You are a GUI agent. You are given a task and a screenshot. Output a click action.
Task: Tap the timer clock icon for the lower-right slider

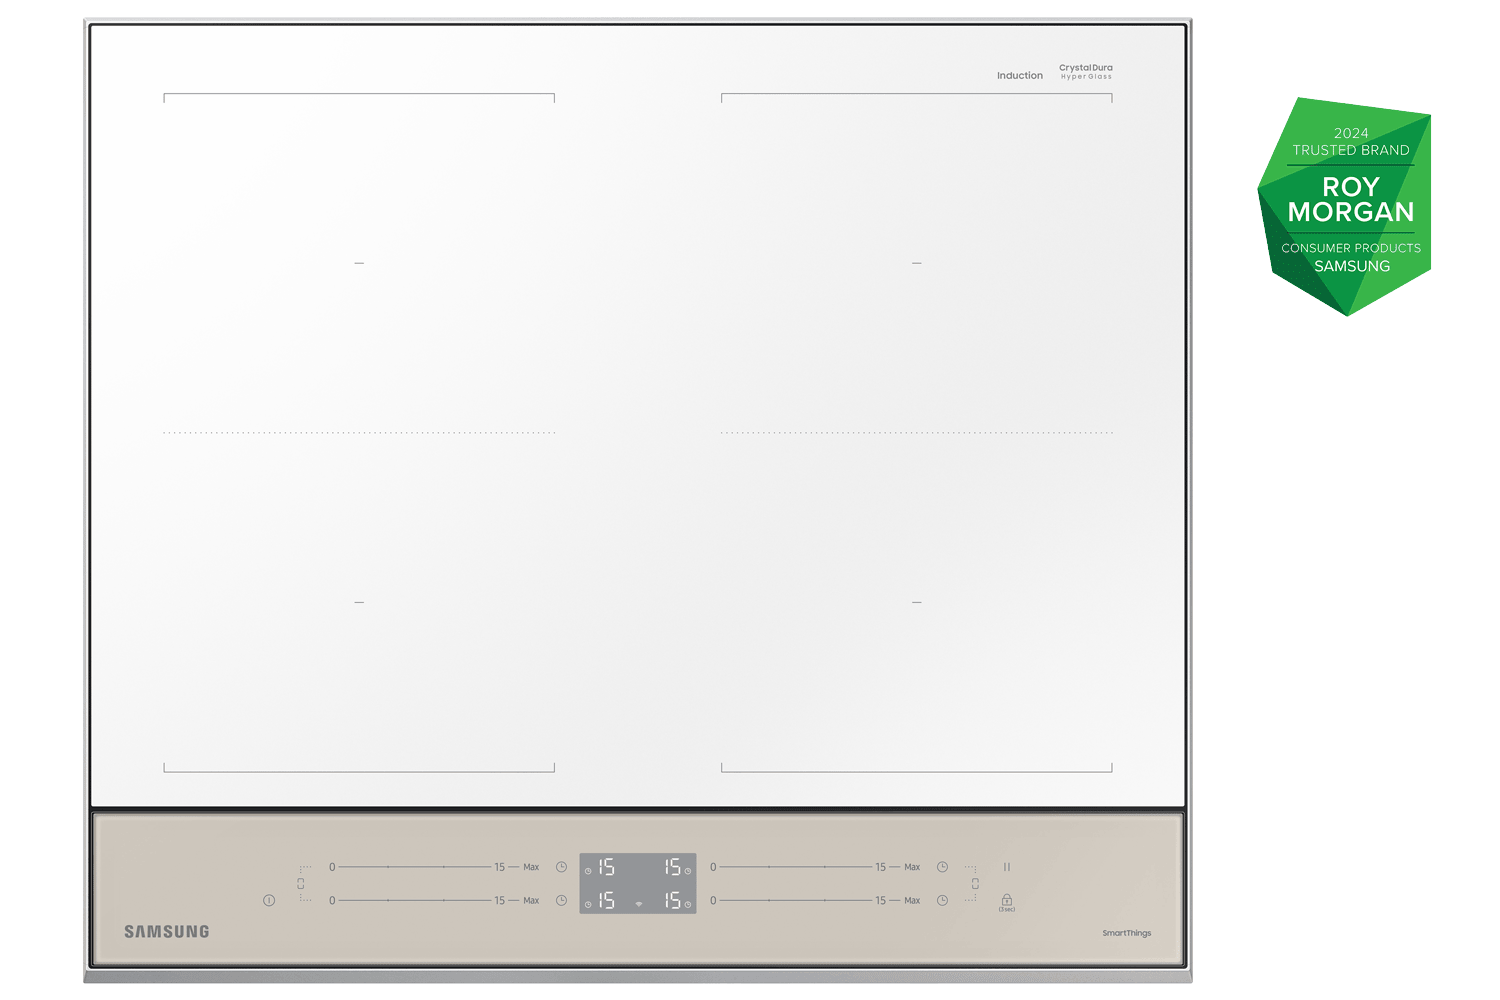click(x=942, y=901)
